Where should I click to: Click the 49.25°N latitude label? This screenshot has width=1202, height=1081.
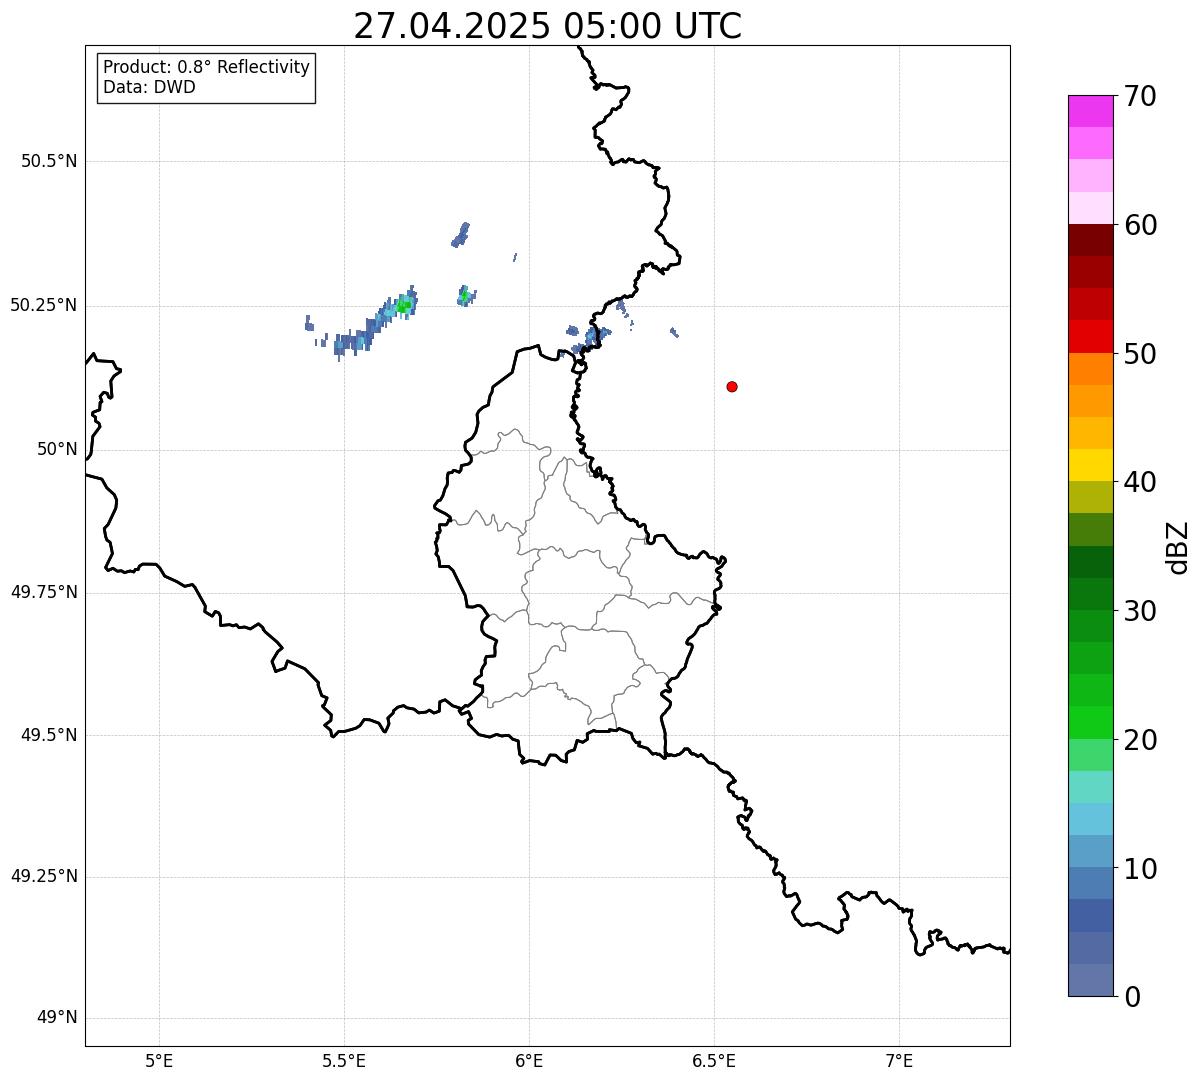pos(44,877)
